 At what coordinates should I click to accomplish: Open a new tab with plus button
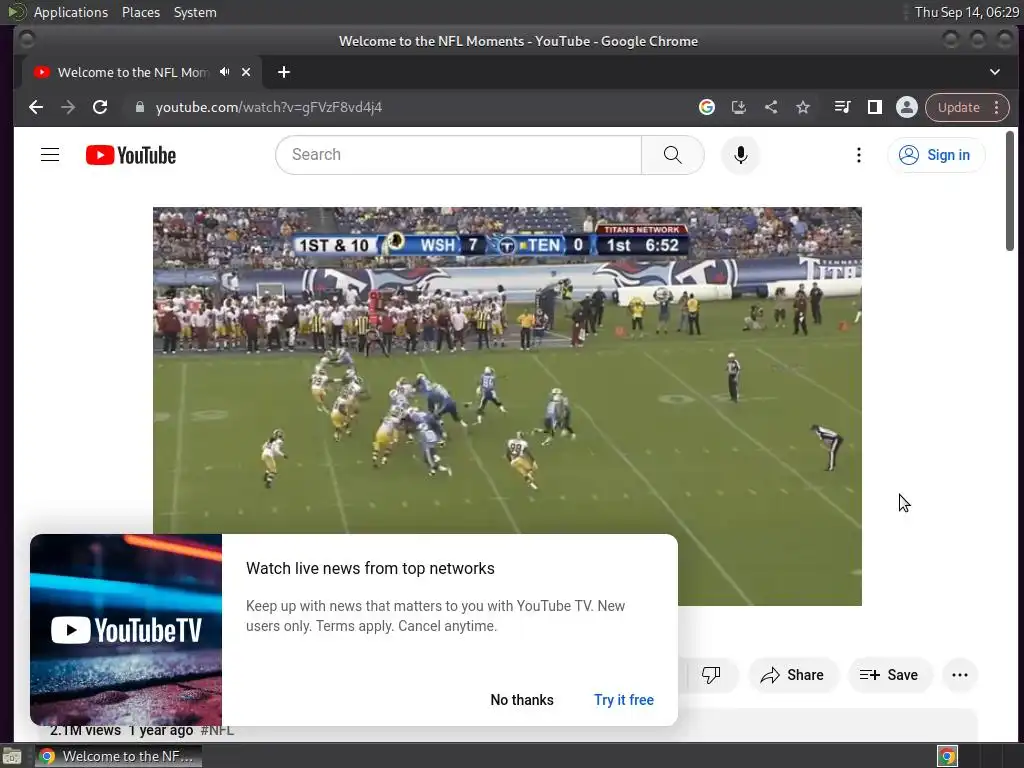(283, 72)
